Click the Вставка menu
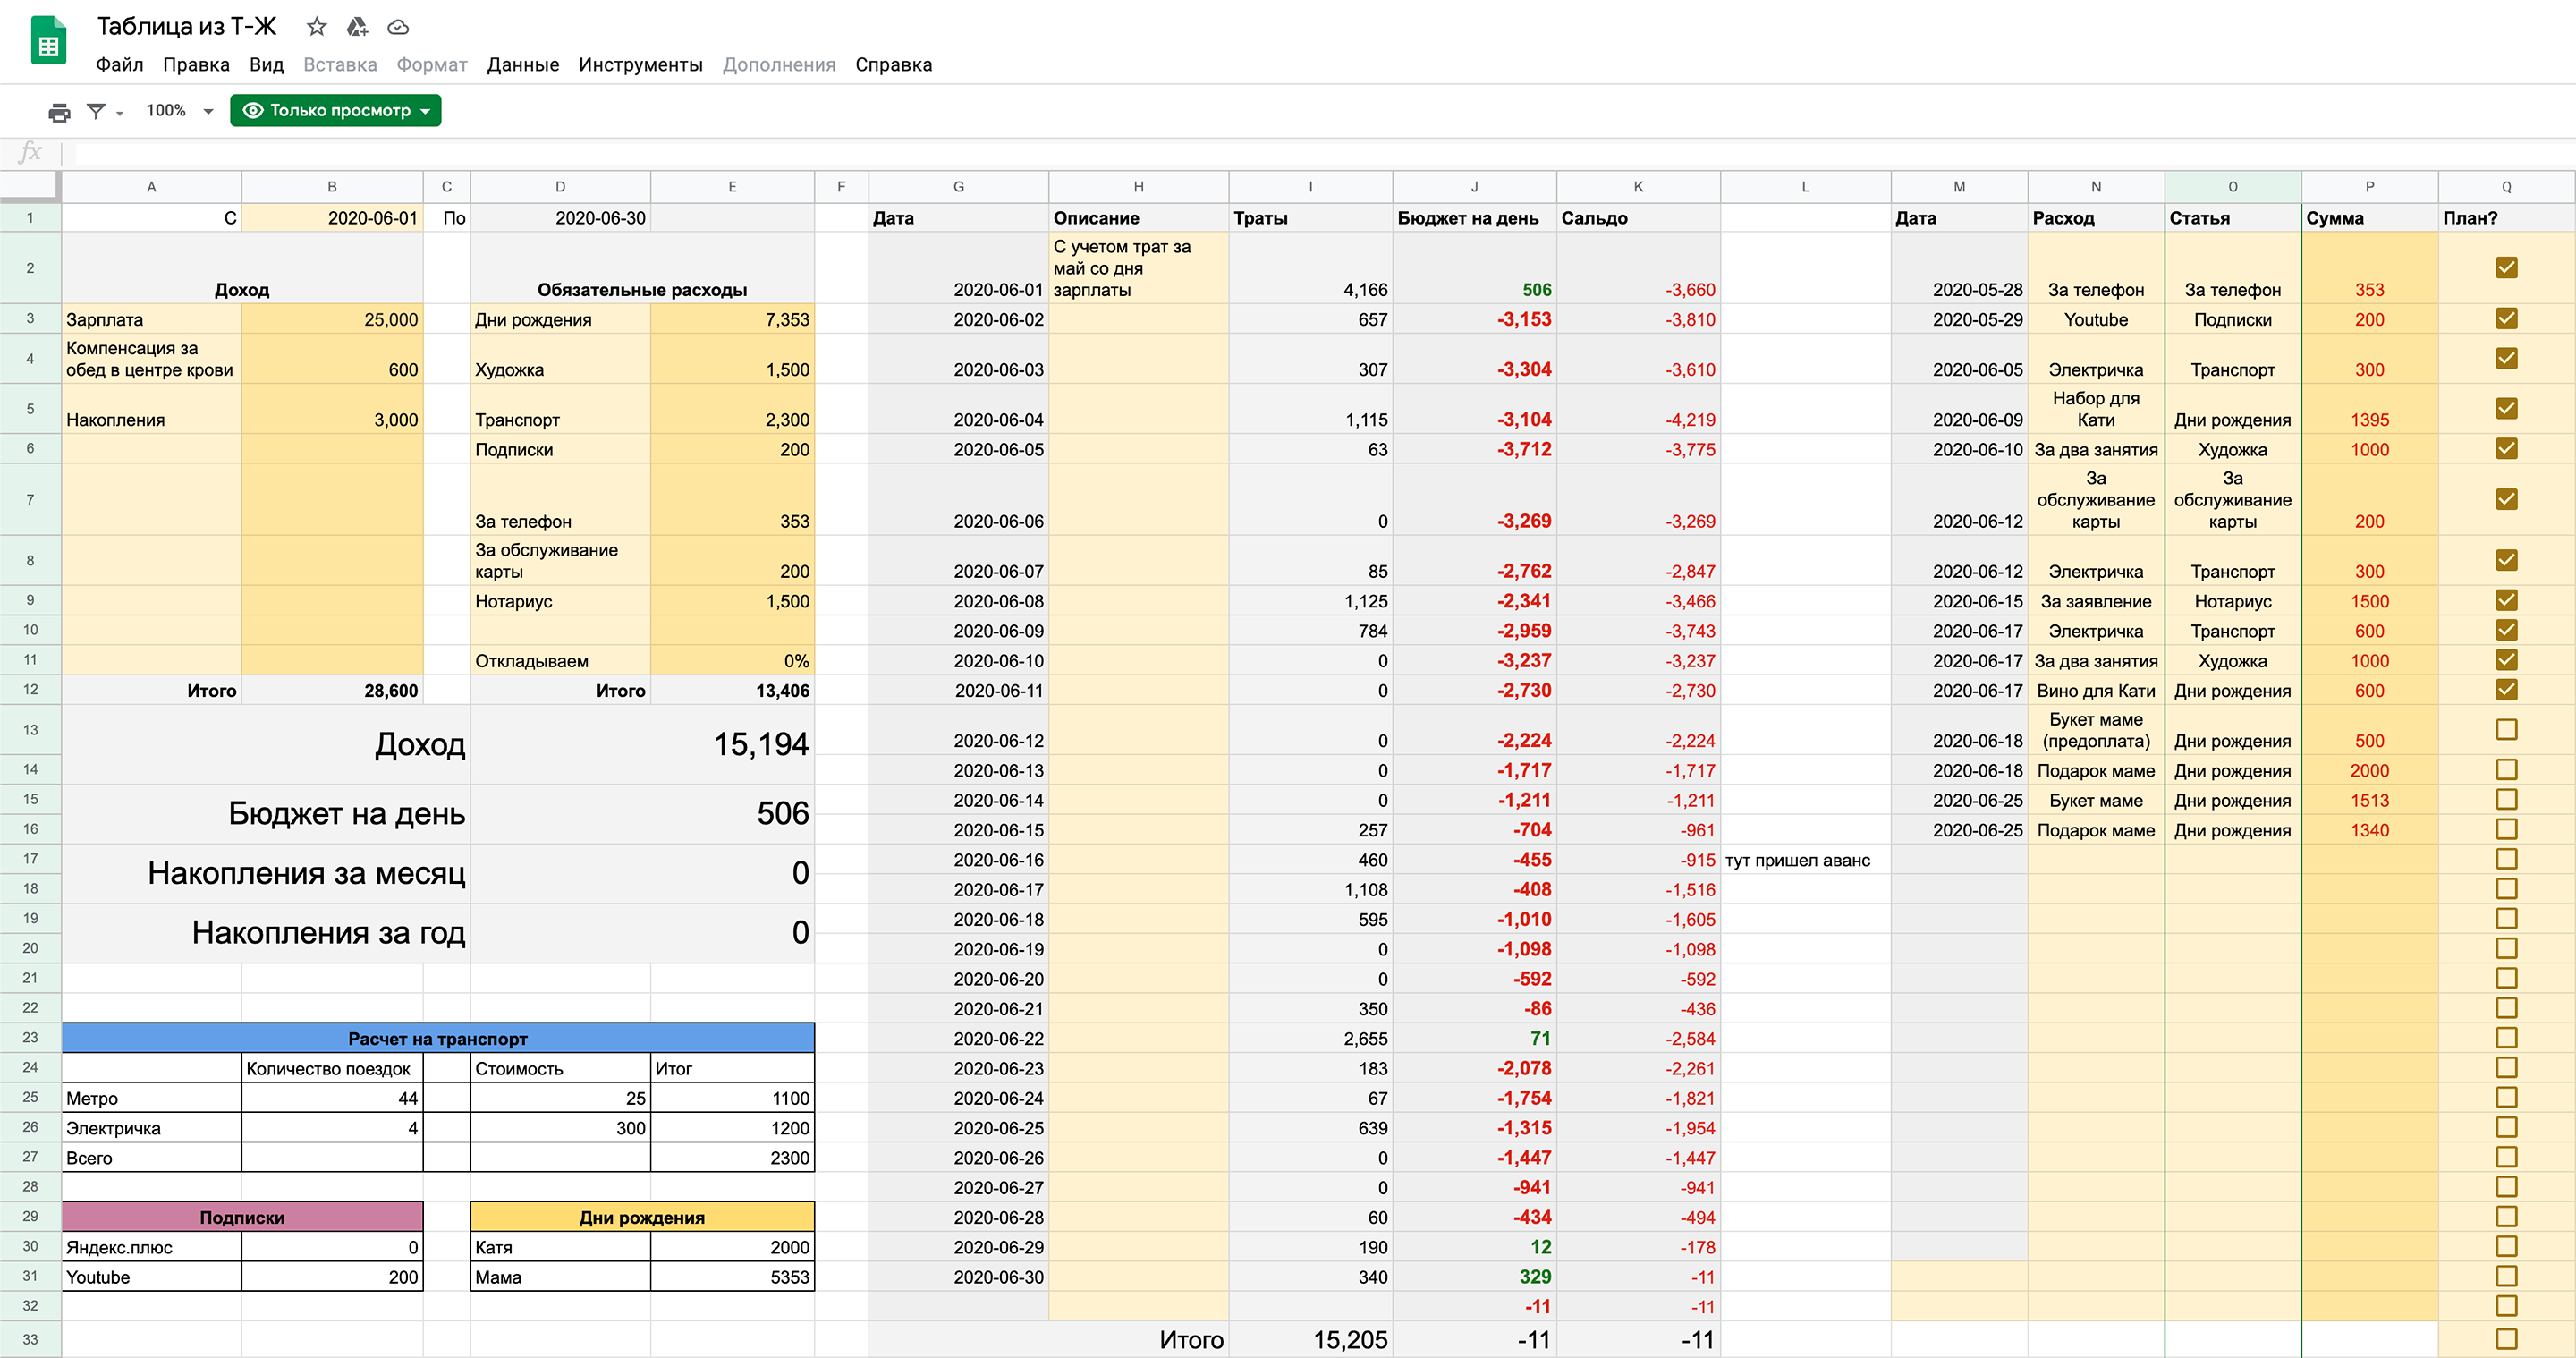 point(340,65)
